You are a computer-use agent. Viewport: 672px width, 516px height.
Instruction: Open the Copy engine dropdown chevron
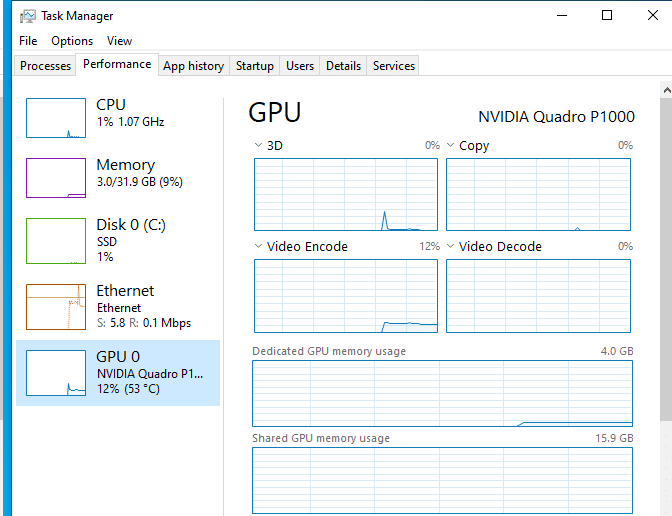[x=450, y=145]
